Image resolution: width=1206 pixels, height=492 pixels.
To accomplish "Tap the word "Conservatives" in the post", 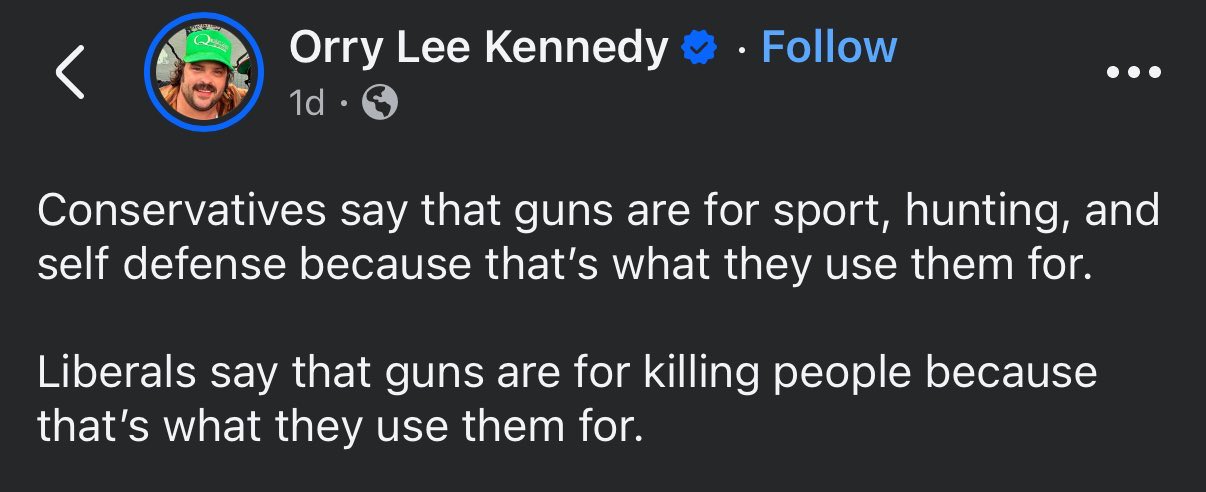I will pos(182,212).
